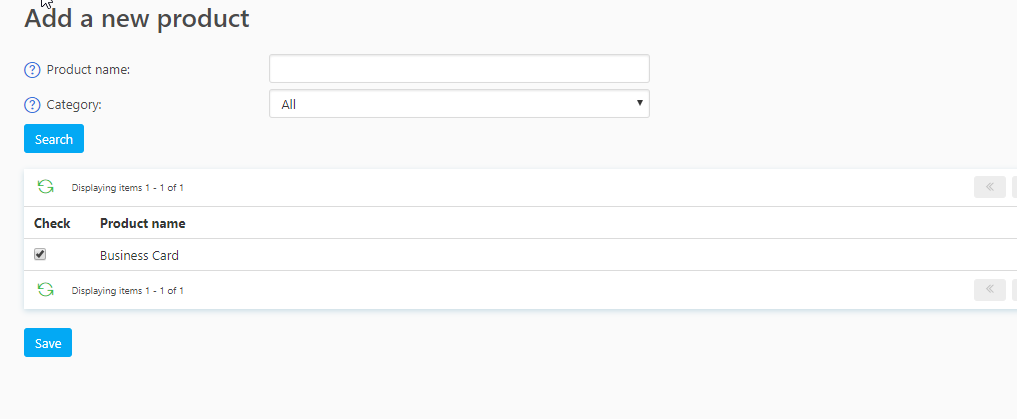
Task: Uncheck the Business Card checkbox
Action: click(x=40, y=254)
